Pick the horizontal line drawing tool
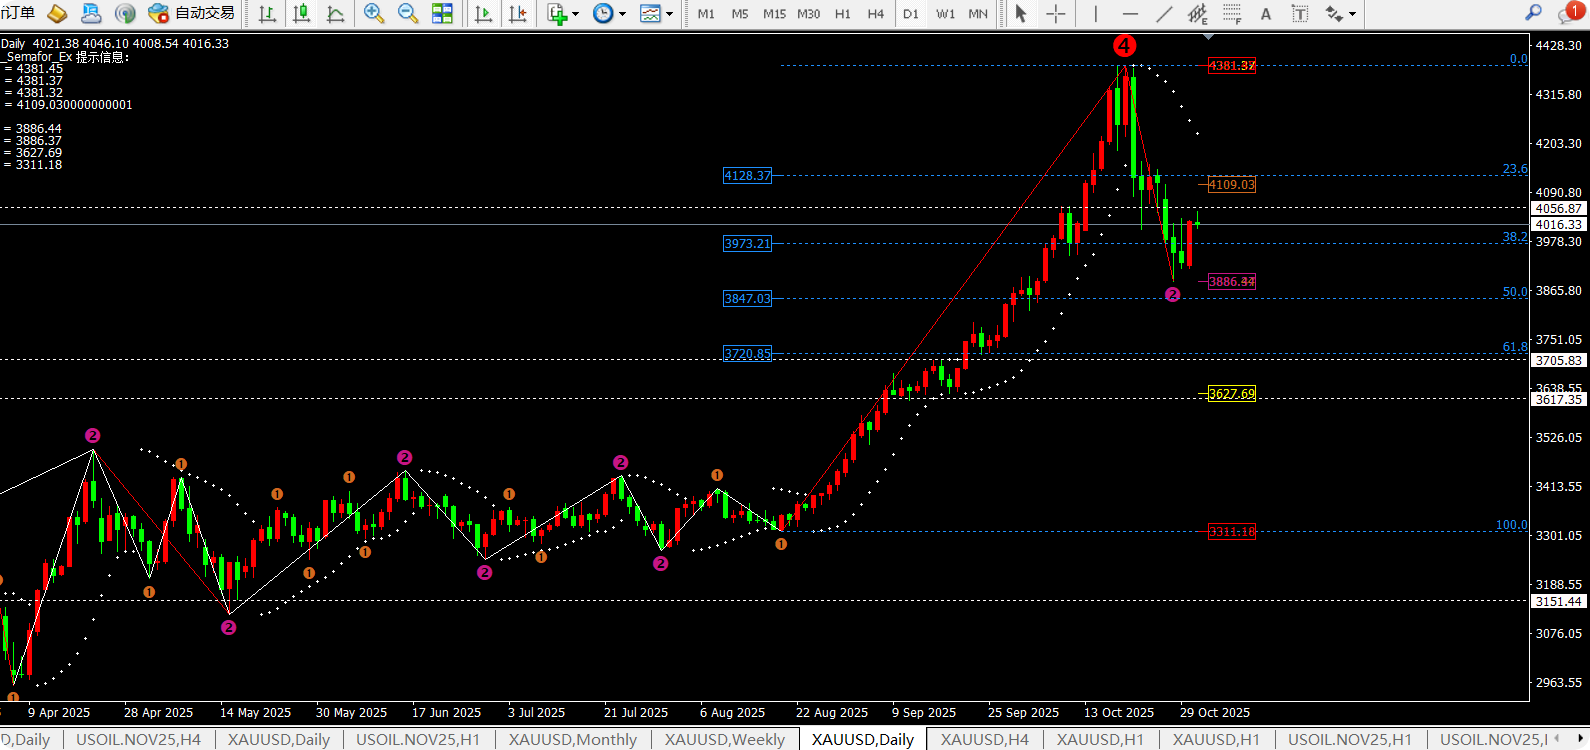 click(x=1130, y=14)
